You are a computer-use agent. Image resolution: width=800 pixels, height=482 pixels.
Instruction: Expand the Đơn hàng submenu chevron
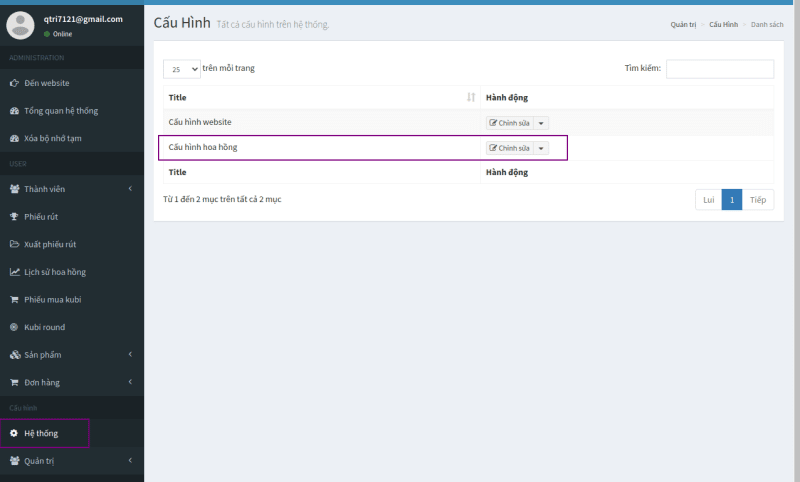(x=130, y=382)
